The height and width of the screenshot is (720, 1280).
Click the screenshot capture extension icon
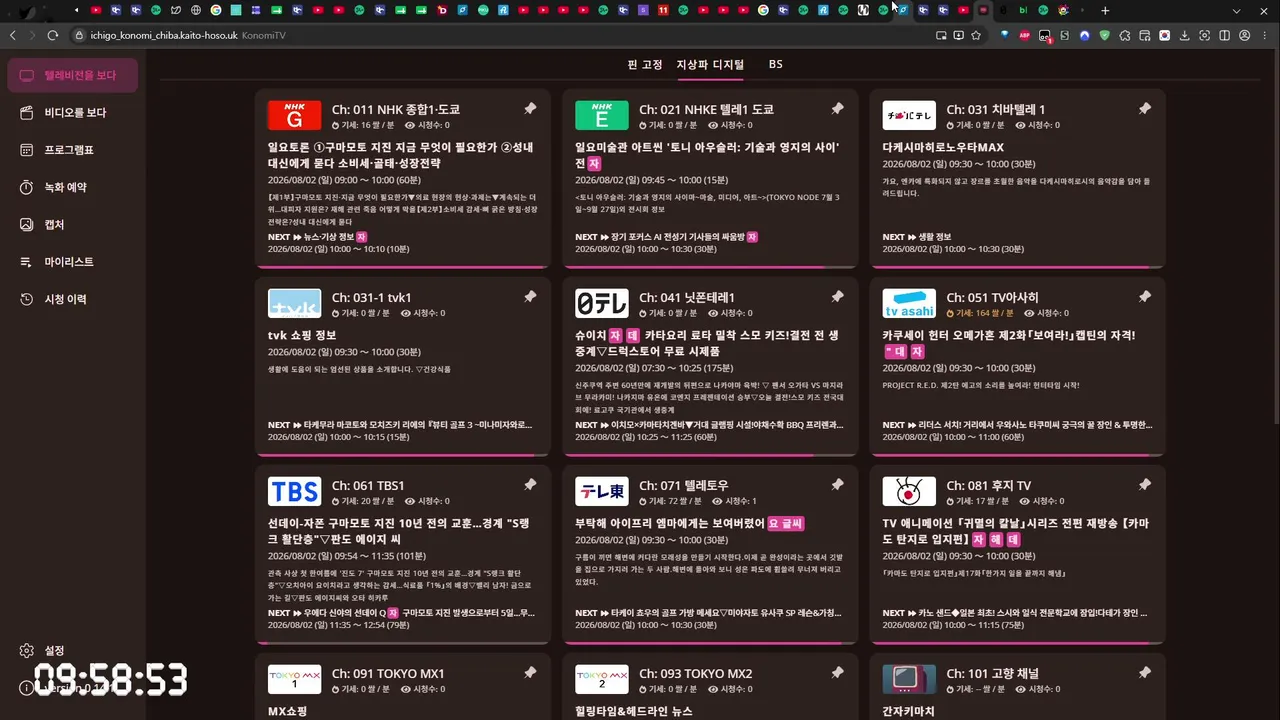(1205, 35)
